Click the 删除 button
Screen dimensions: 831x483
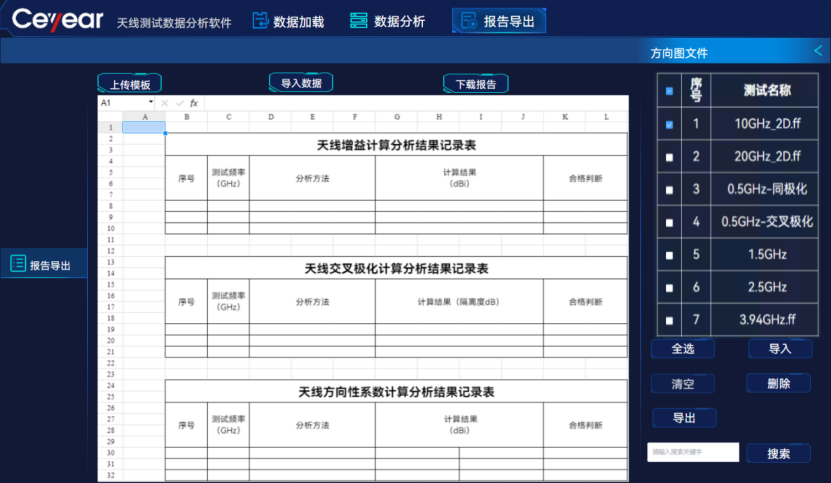[779, 383]
